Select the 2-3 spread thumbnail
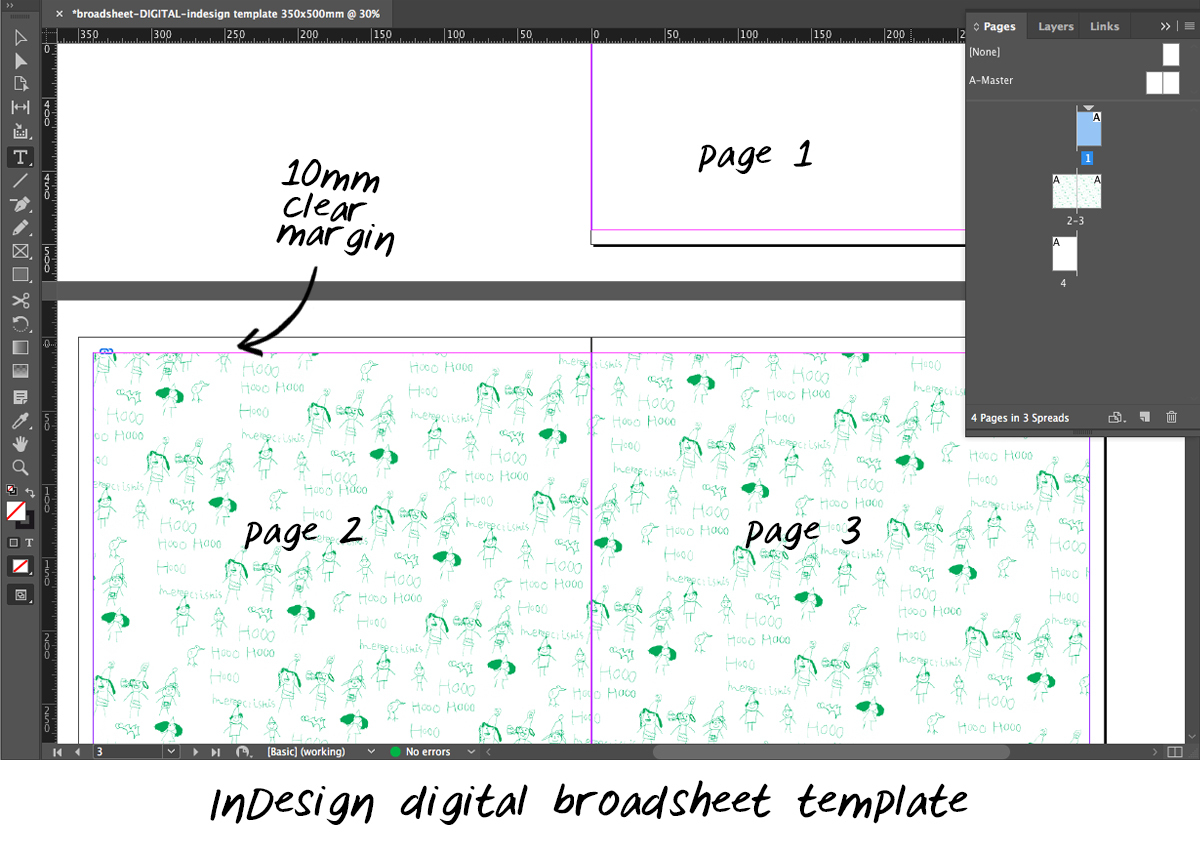Image resolution: width=1200 pixels, height=850 pixels. [x=1075, y=192]
